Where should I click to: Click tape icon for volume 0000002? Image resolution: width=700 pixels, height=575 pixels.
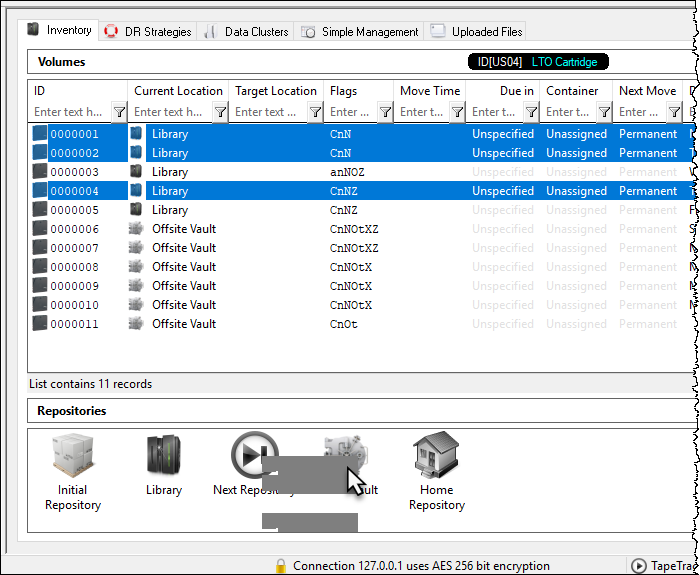(40, 153)
